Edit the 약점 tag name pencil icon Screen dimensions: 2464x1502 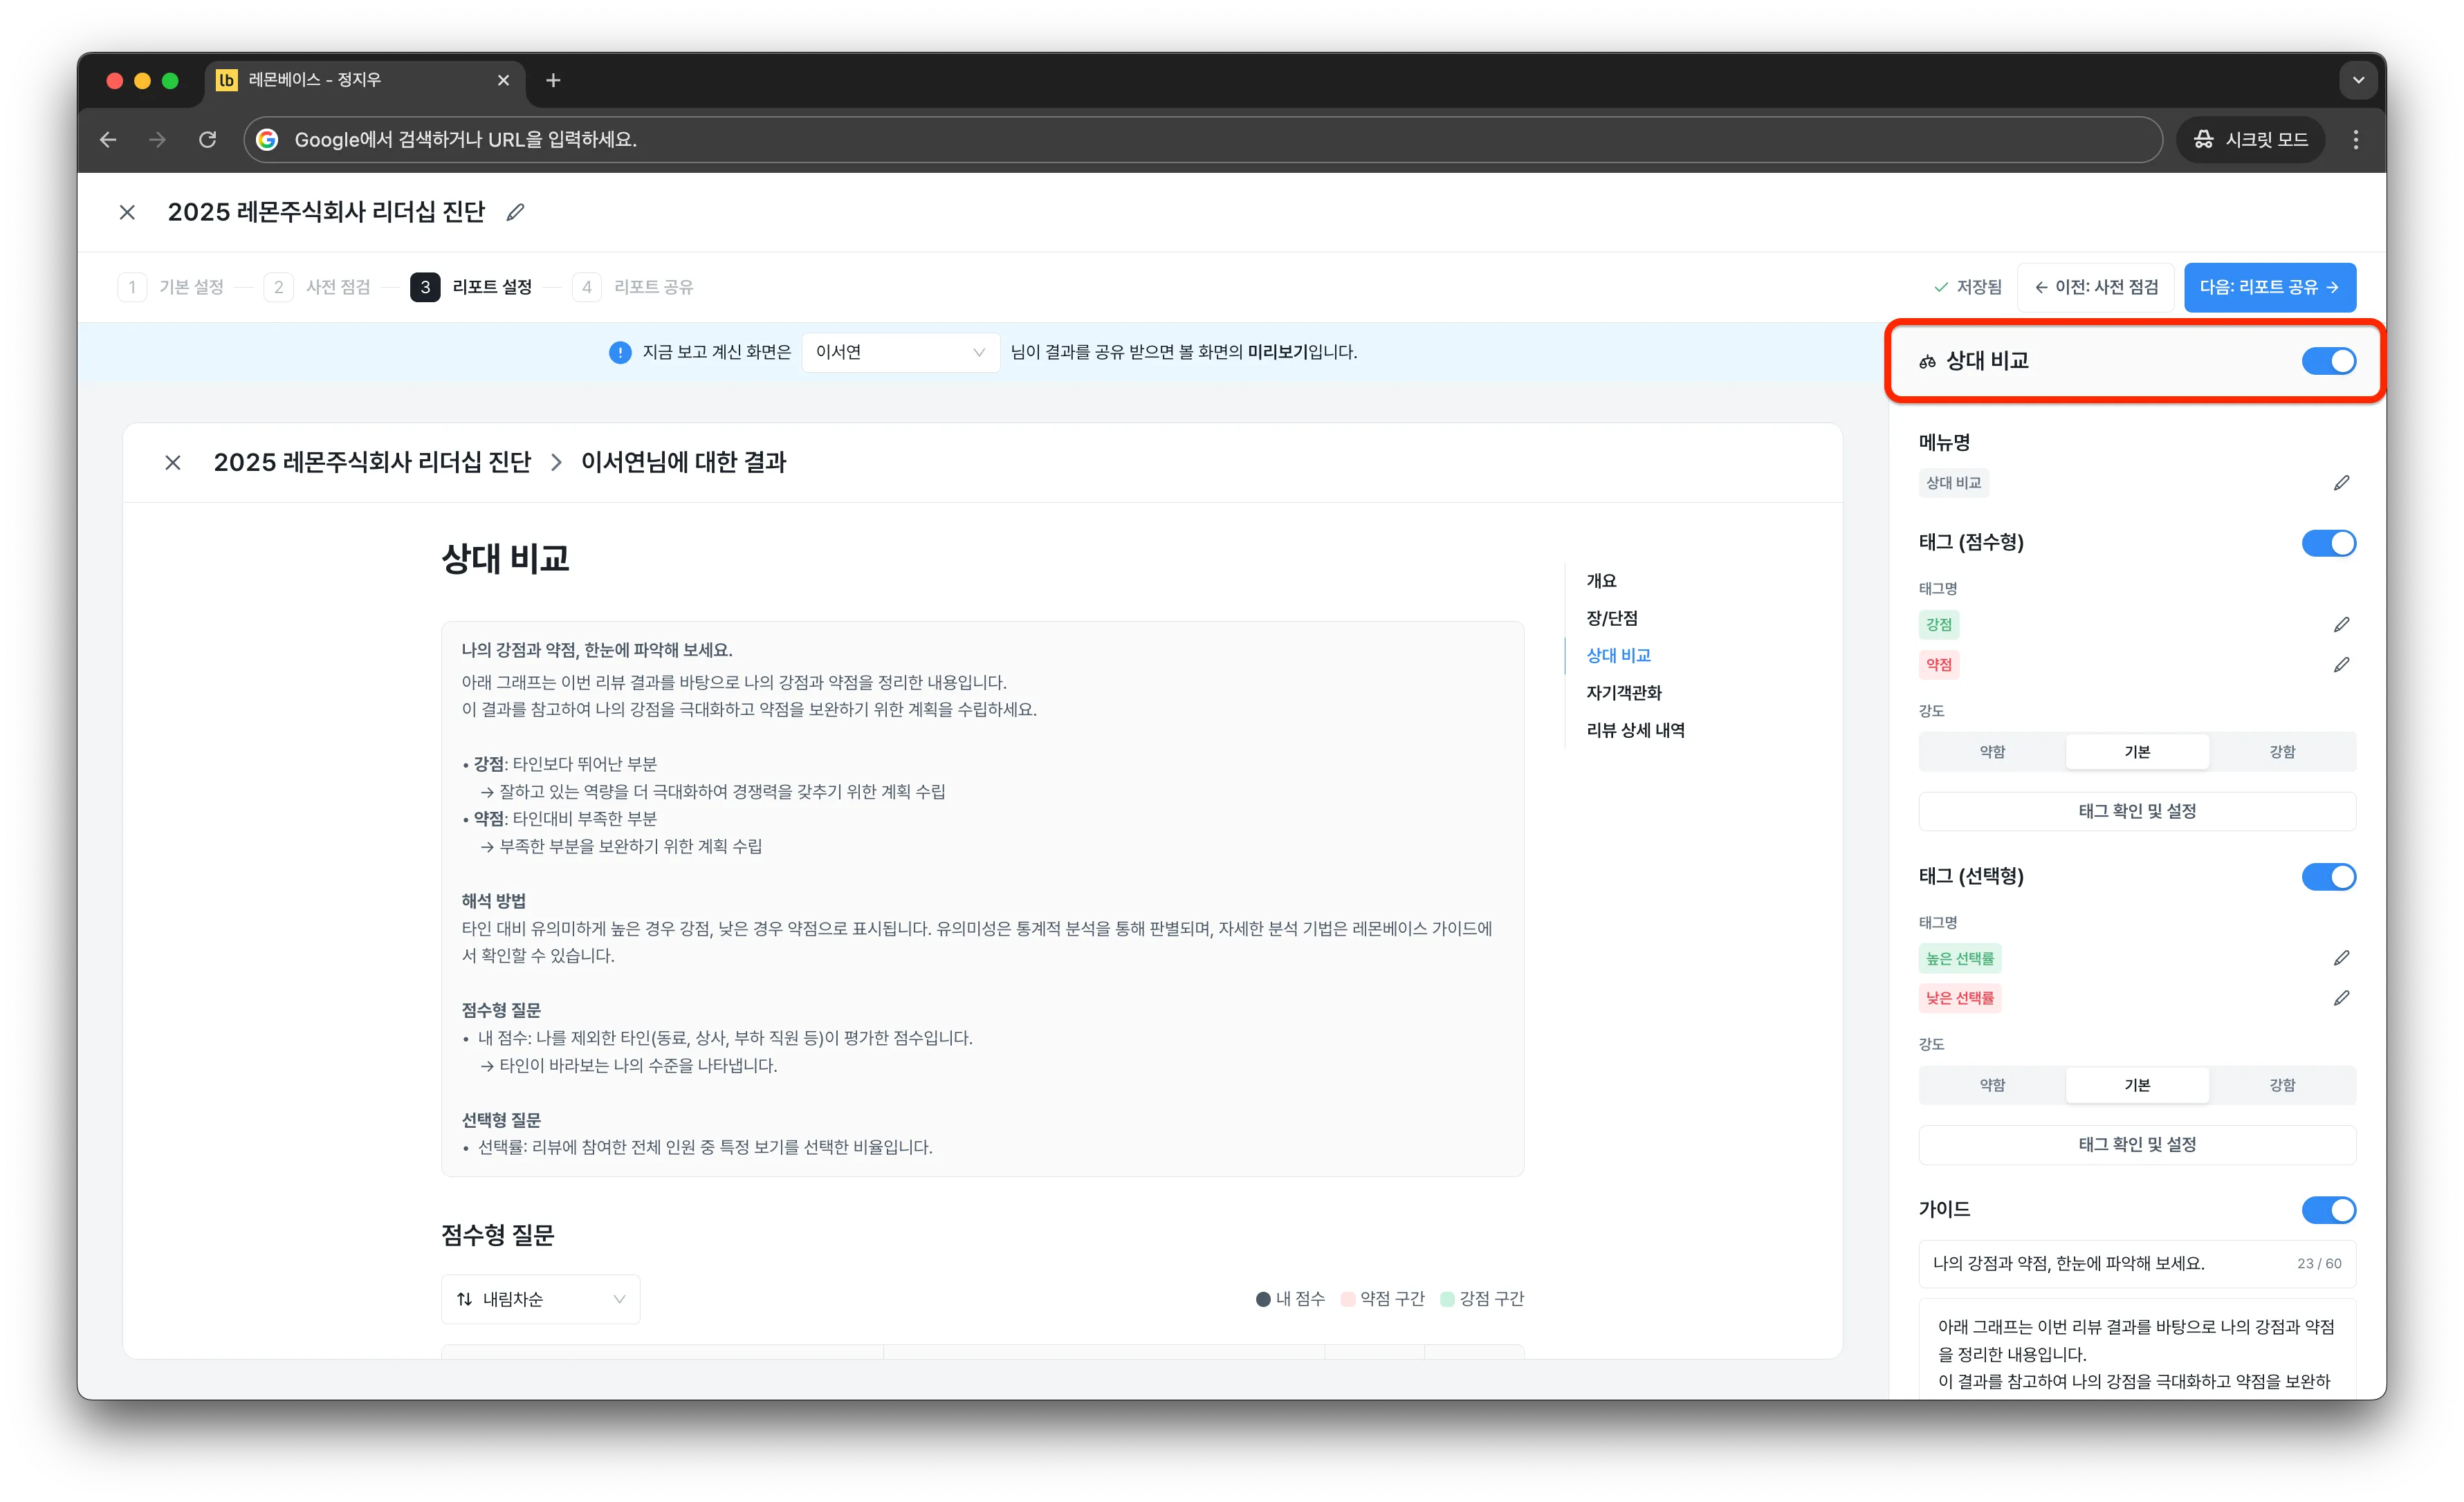[2341, 665]
